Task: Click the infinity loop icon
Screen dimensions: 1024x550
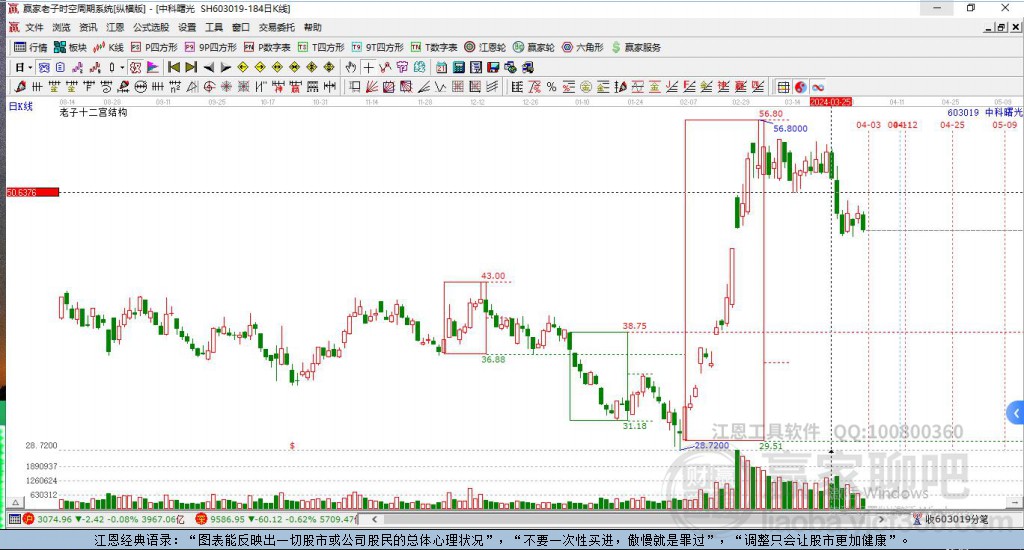Action: pos(818,86)
